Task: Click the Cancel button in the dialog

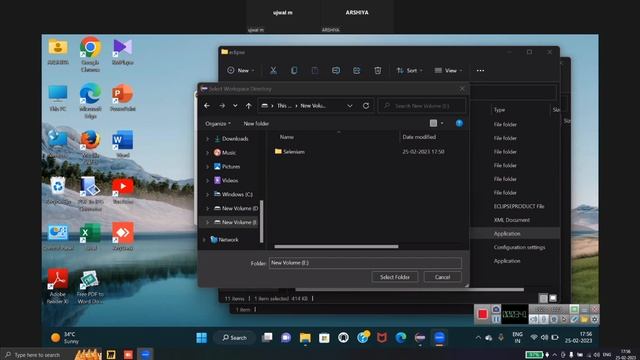Action: 442,277
